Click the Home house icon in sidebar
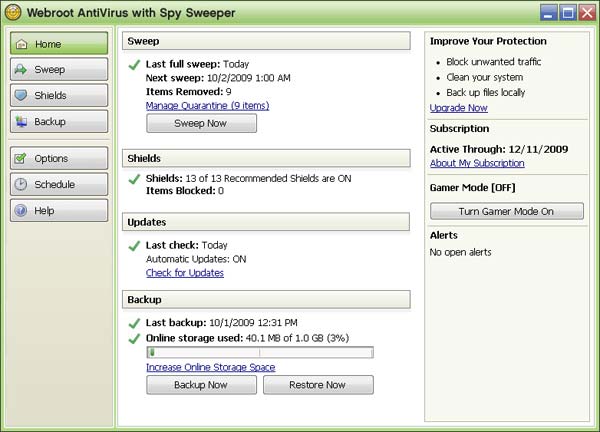 click(x=22, y=44)
